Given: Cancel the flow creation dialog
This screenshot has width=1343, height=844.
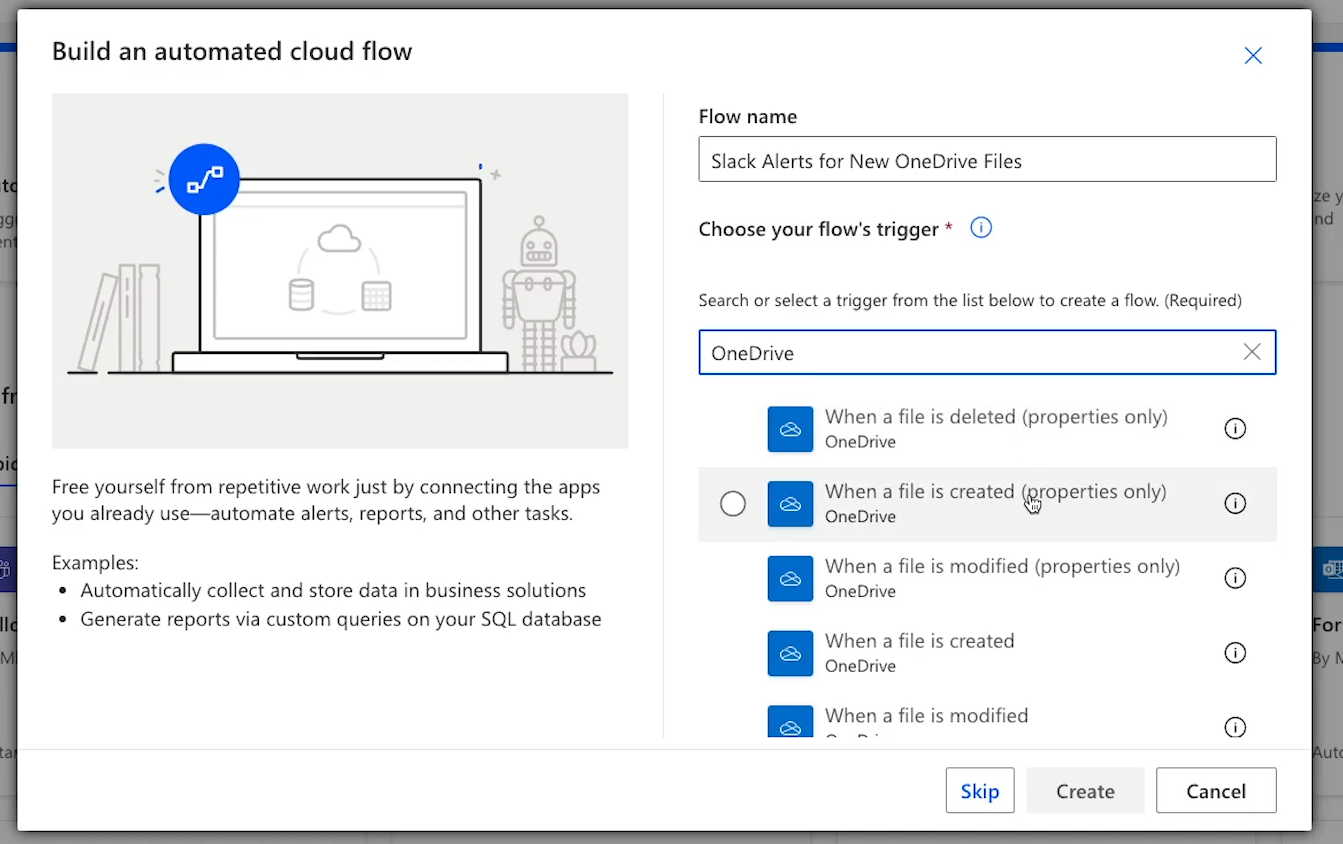Looking at the screenshot, I should 1216,791.
